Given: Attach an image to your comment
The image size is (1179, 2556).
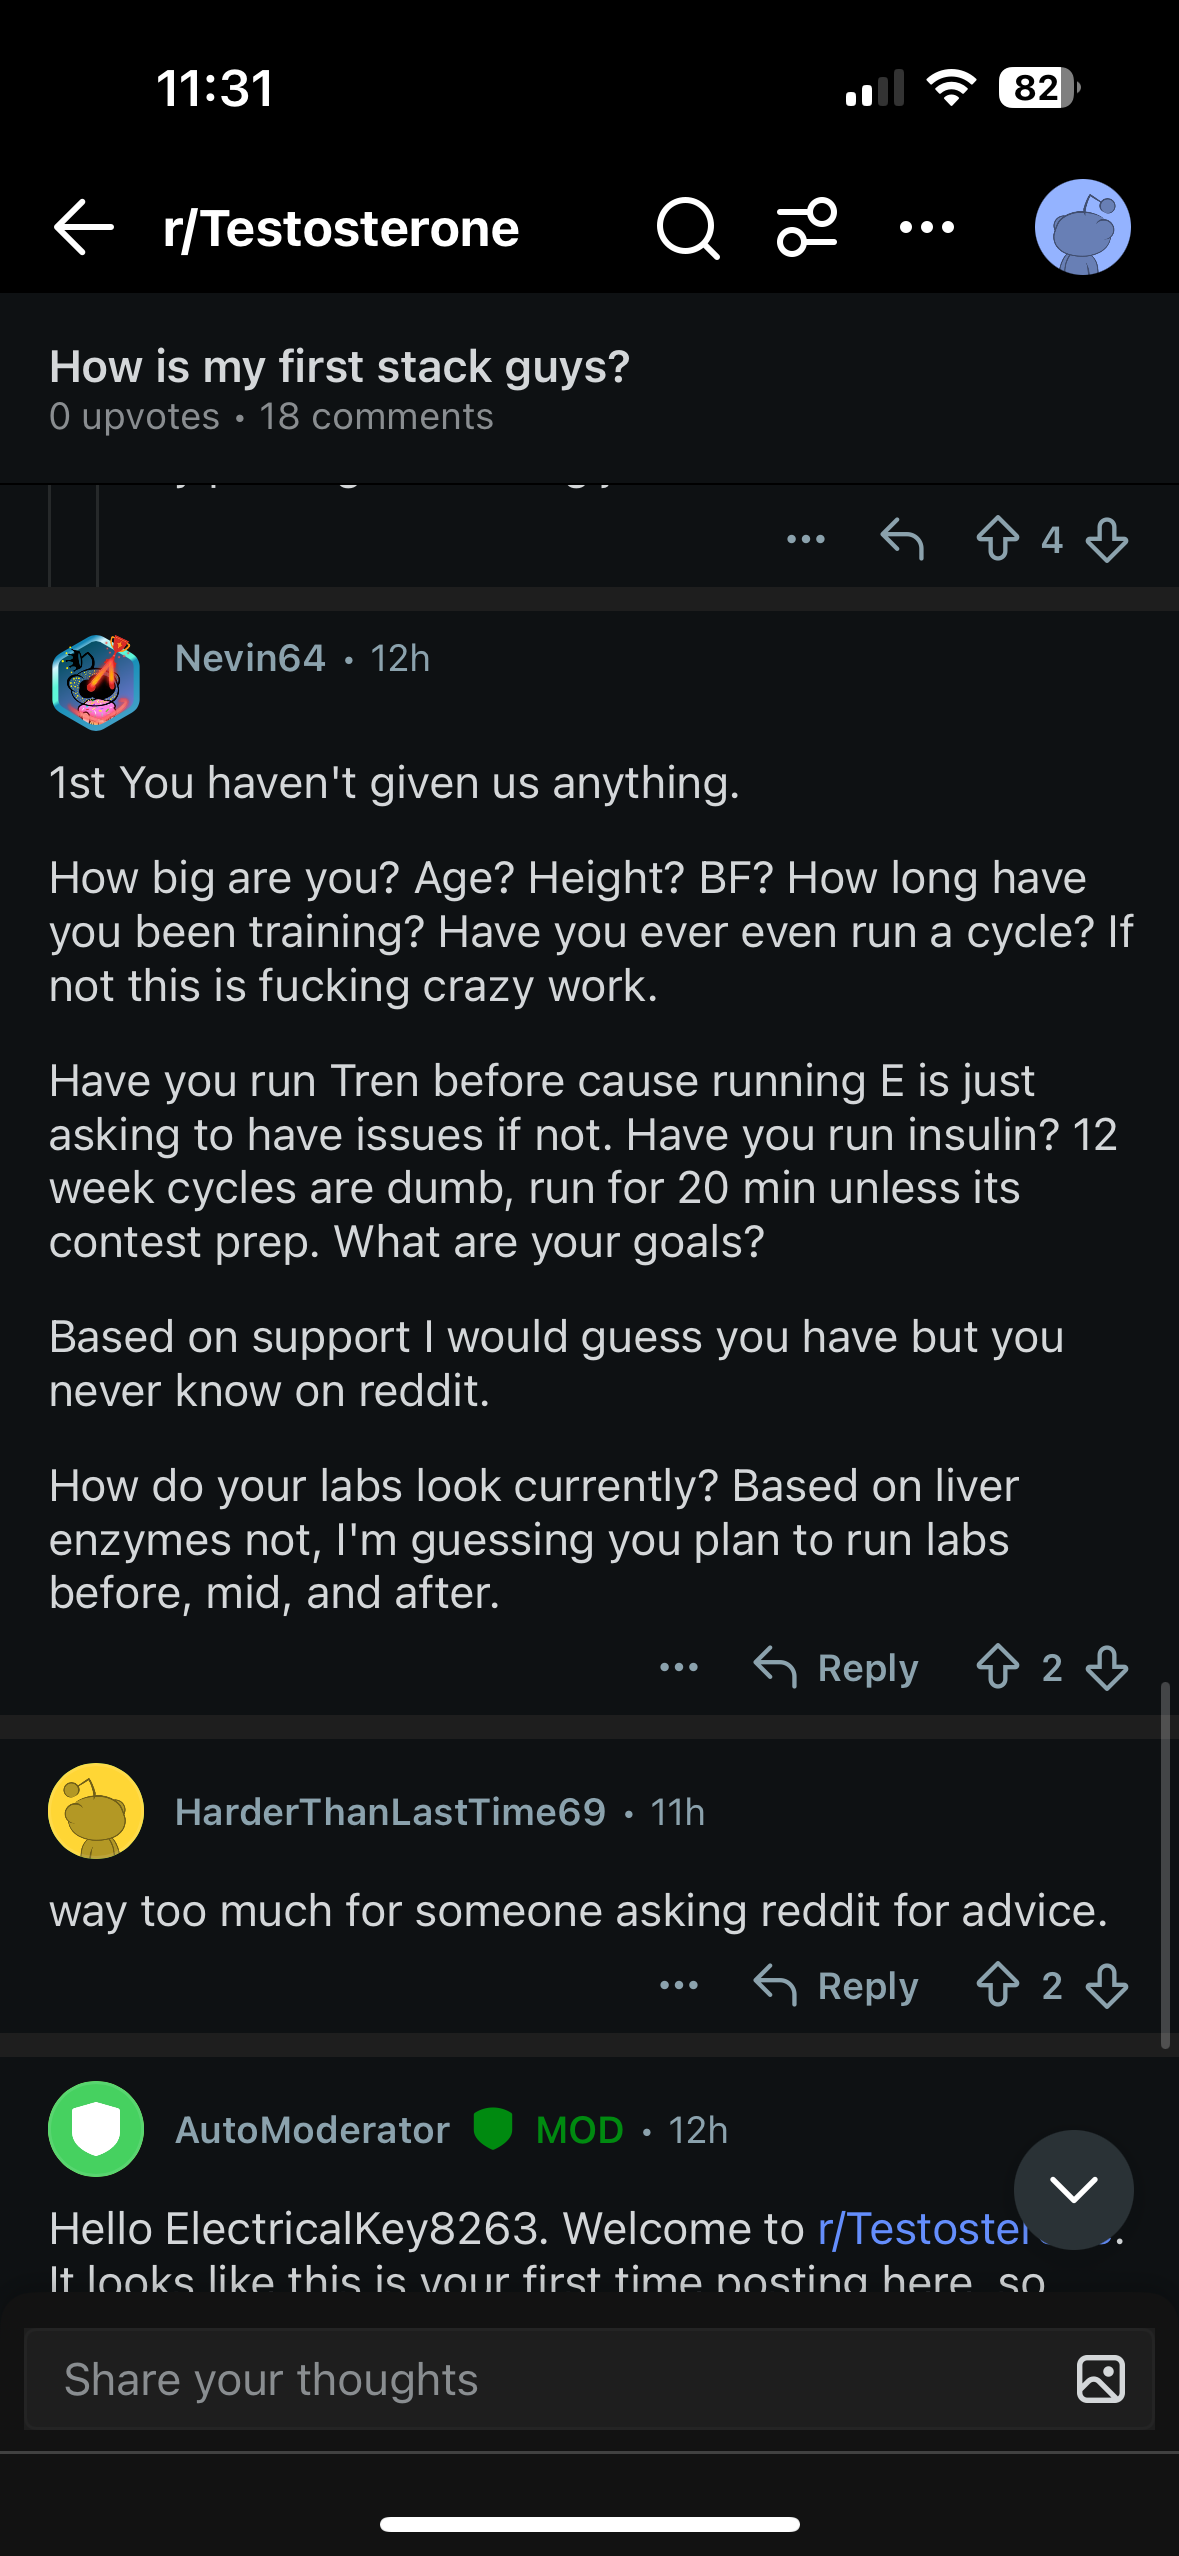Looking at the screenshot, I should [1100, 2379].
